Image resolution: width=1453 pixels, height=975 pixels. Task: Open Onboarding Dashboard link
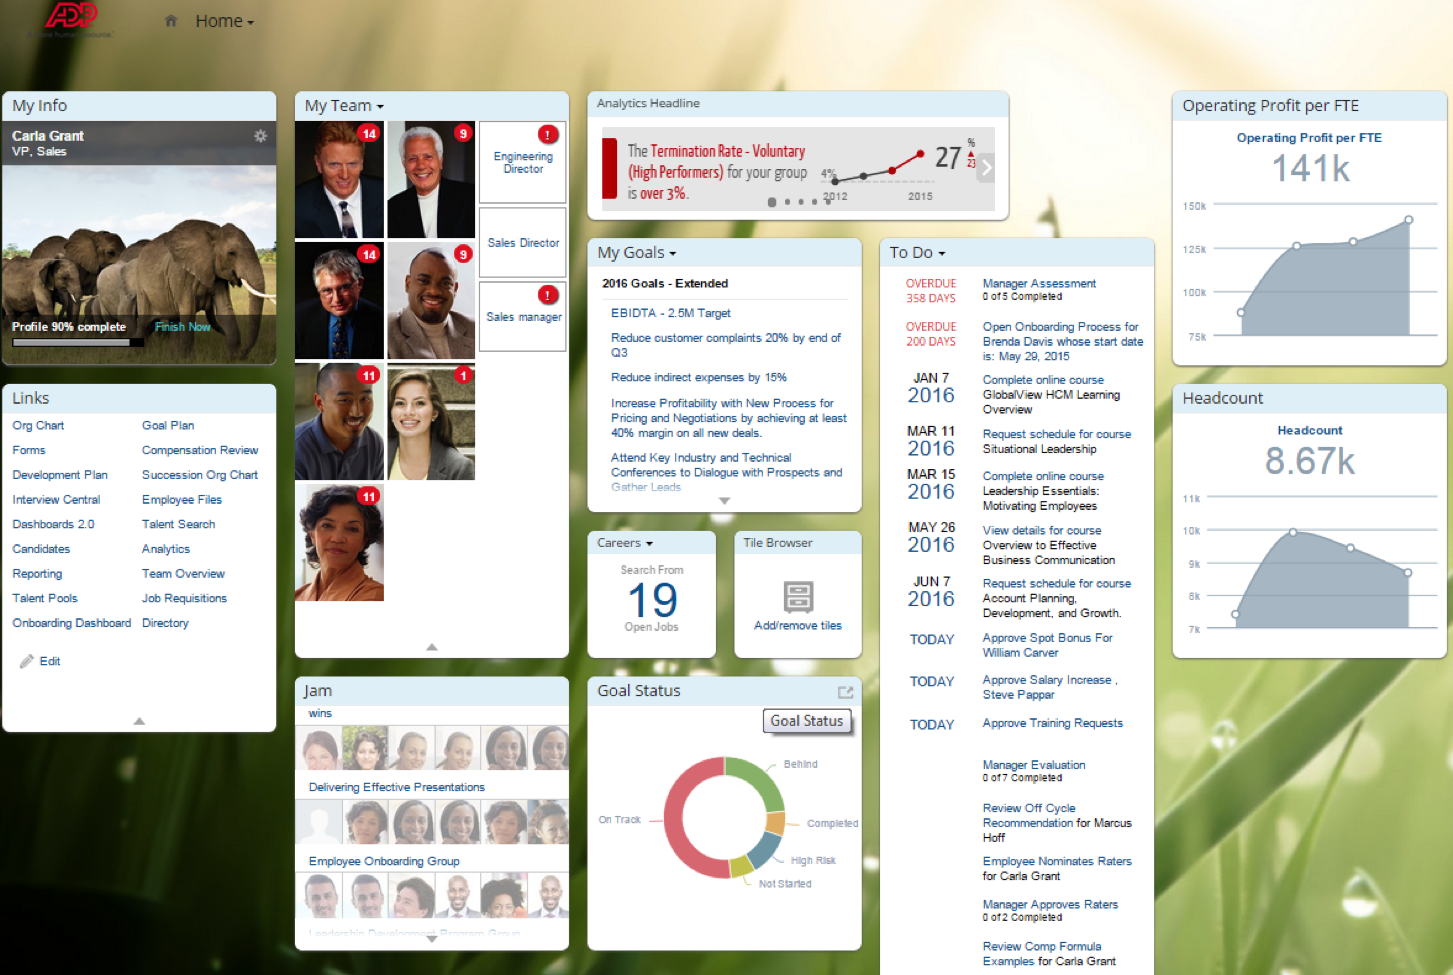click(72, 624)
